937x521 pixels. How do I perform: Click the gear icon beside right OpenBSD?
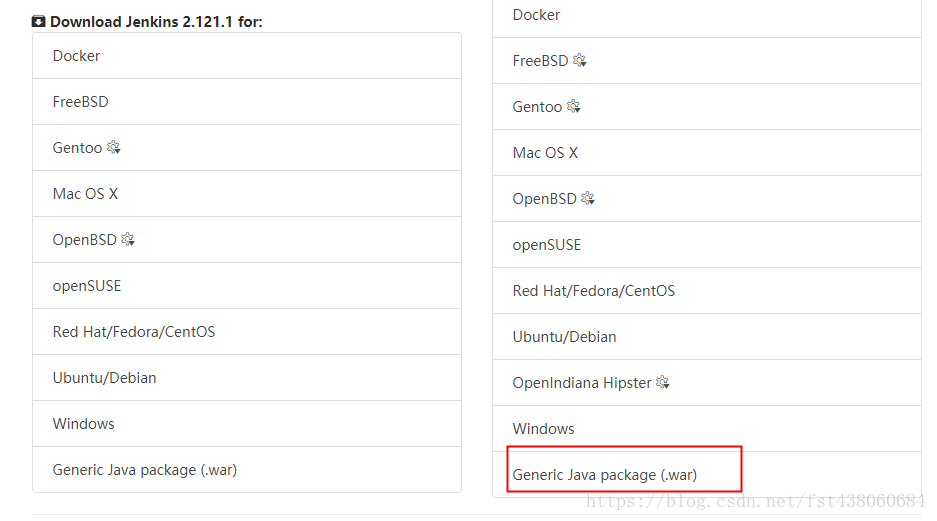tap(588, 198)
